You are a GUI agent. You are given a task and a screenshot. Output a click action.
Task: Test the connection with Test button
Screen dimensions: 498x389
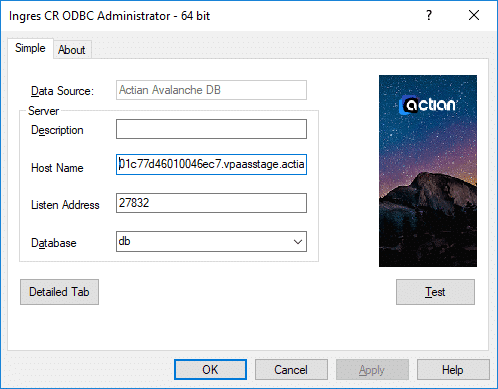click(435, 292)
